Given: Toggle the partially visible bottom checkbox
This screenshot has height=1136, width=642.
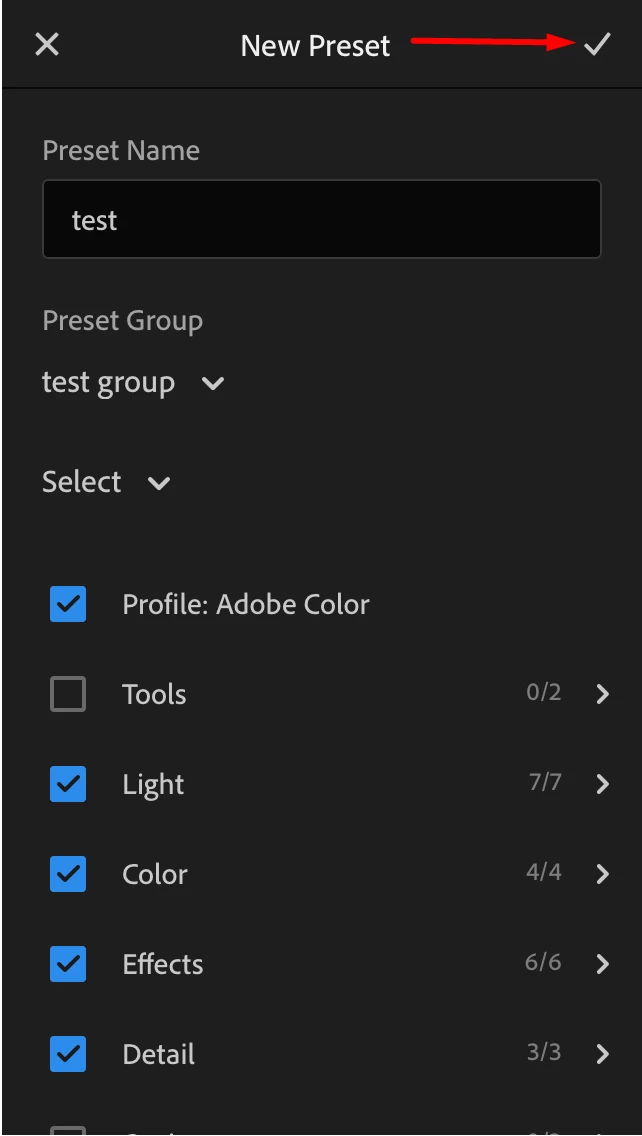Looking at the screenshot, I should pos(68,1130).
